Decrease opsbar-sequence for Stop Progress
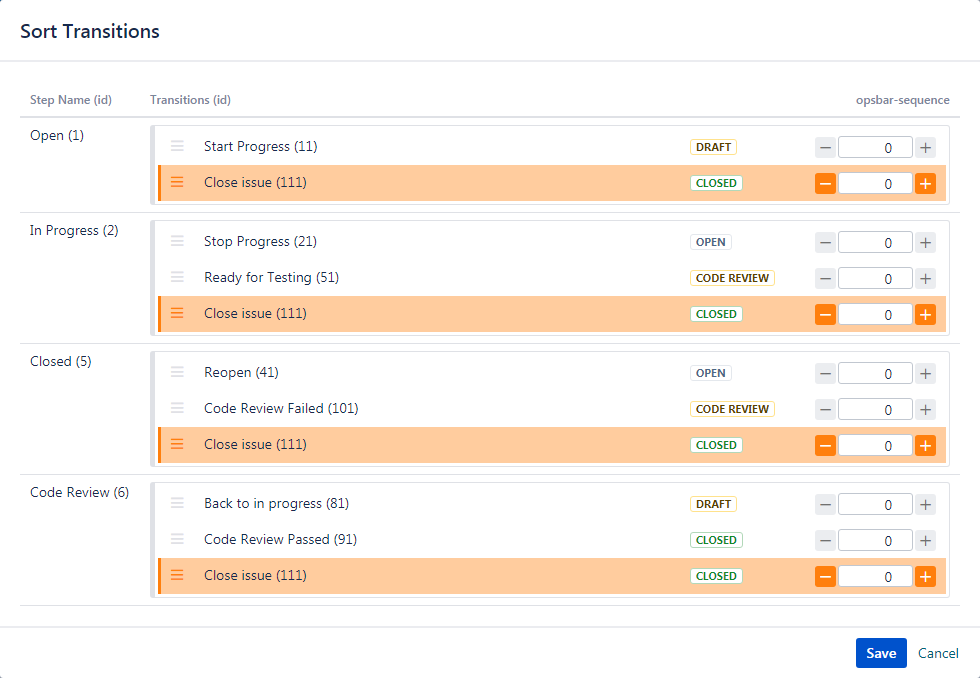 pos(825,243)
